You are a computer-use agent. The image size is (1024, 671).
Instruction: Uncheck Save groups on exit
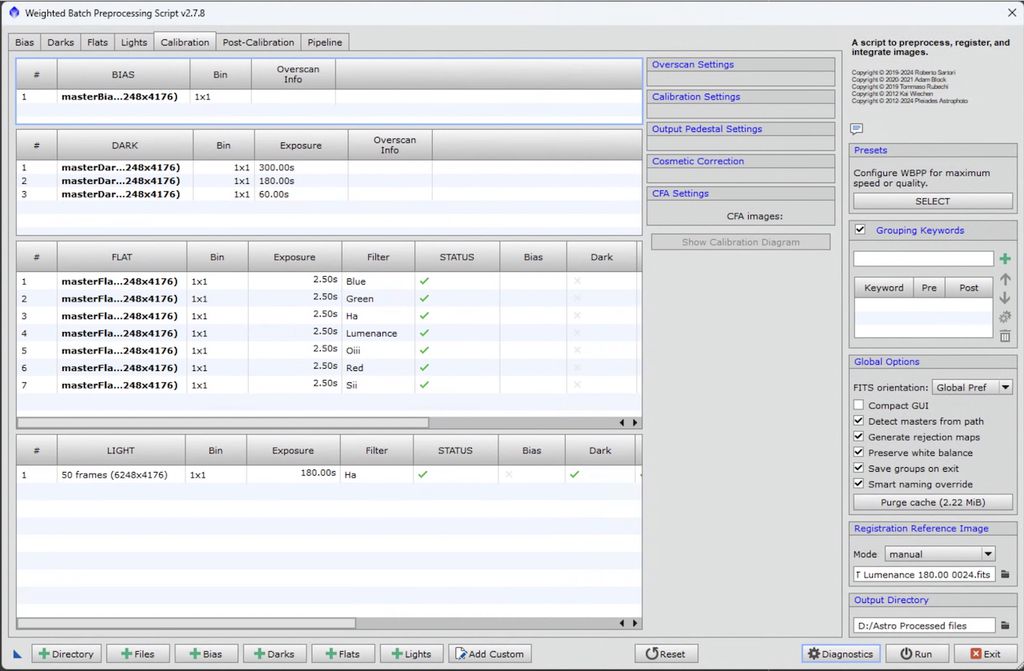coord(859,468)
